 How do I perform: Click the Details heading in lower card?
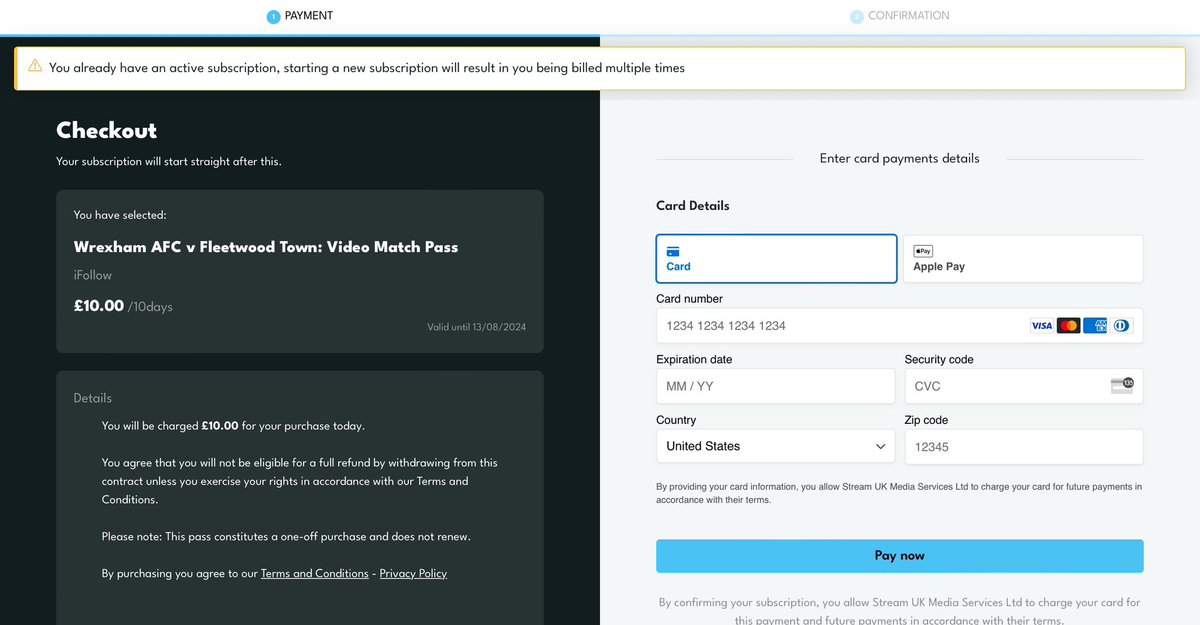[x=93, y=398]
